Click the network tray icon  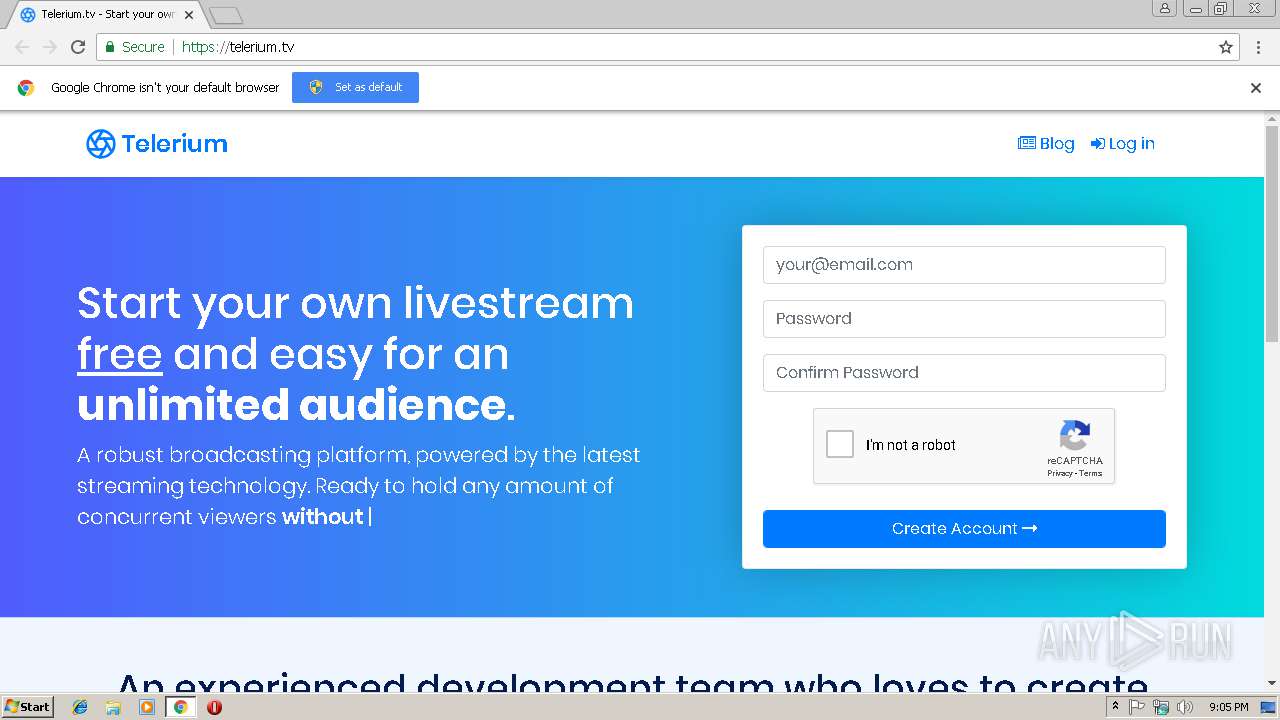pyautogui.click(x=1161, y=707)
